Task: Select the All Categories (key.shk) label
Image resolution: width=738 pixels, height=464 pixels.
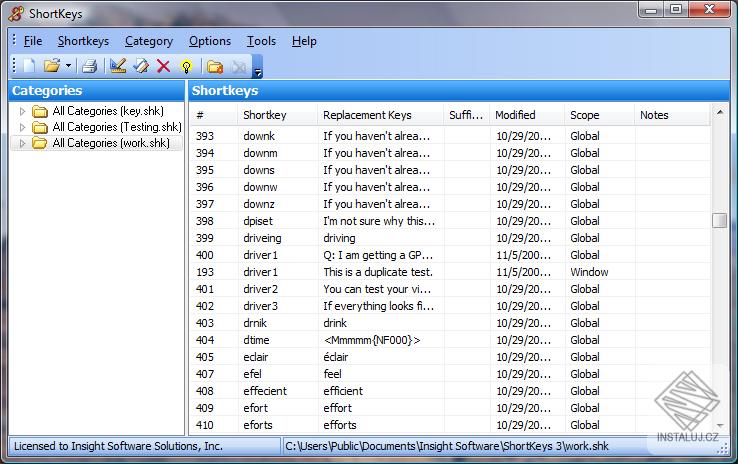Action: [108, 111]
